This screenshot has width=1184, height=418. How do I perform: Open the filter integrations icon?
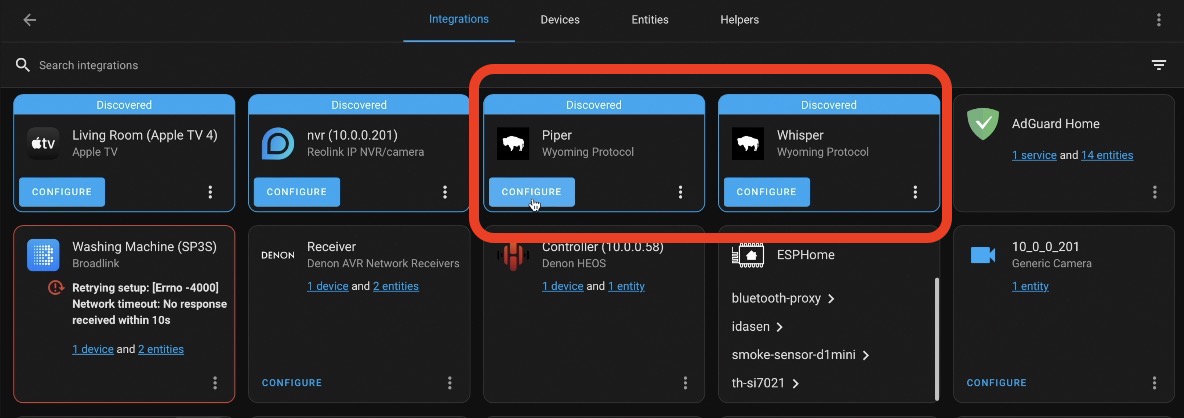tap(1159, 66)
